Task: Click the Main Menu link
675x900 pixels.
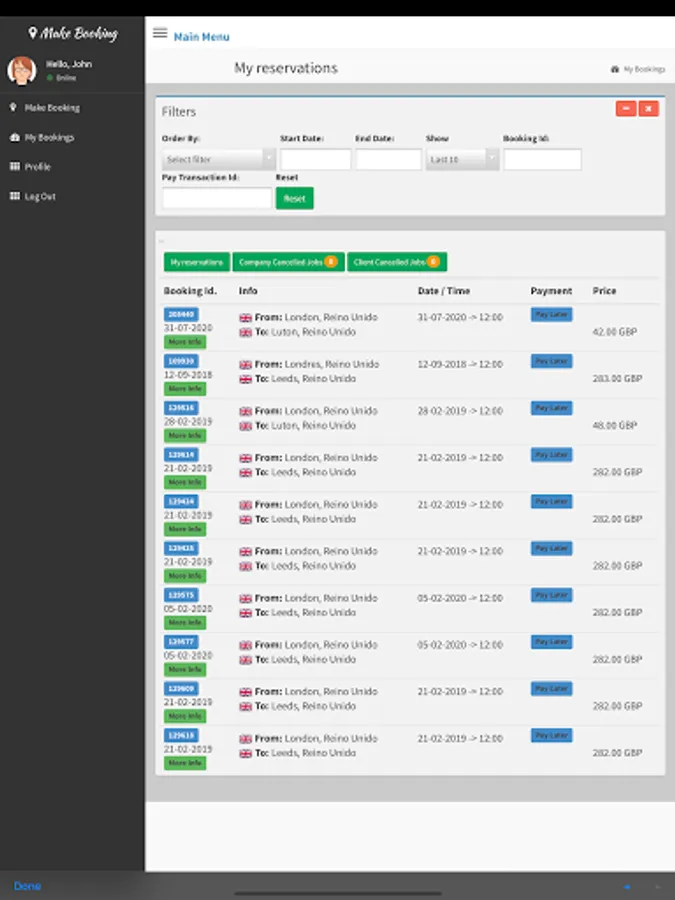Action: point(201,37)
